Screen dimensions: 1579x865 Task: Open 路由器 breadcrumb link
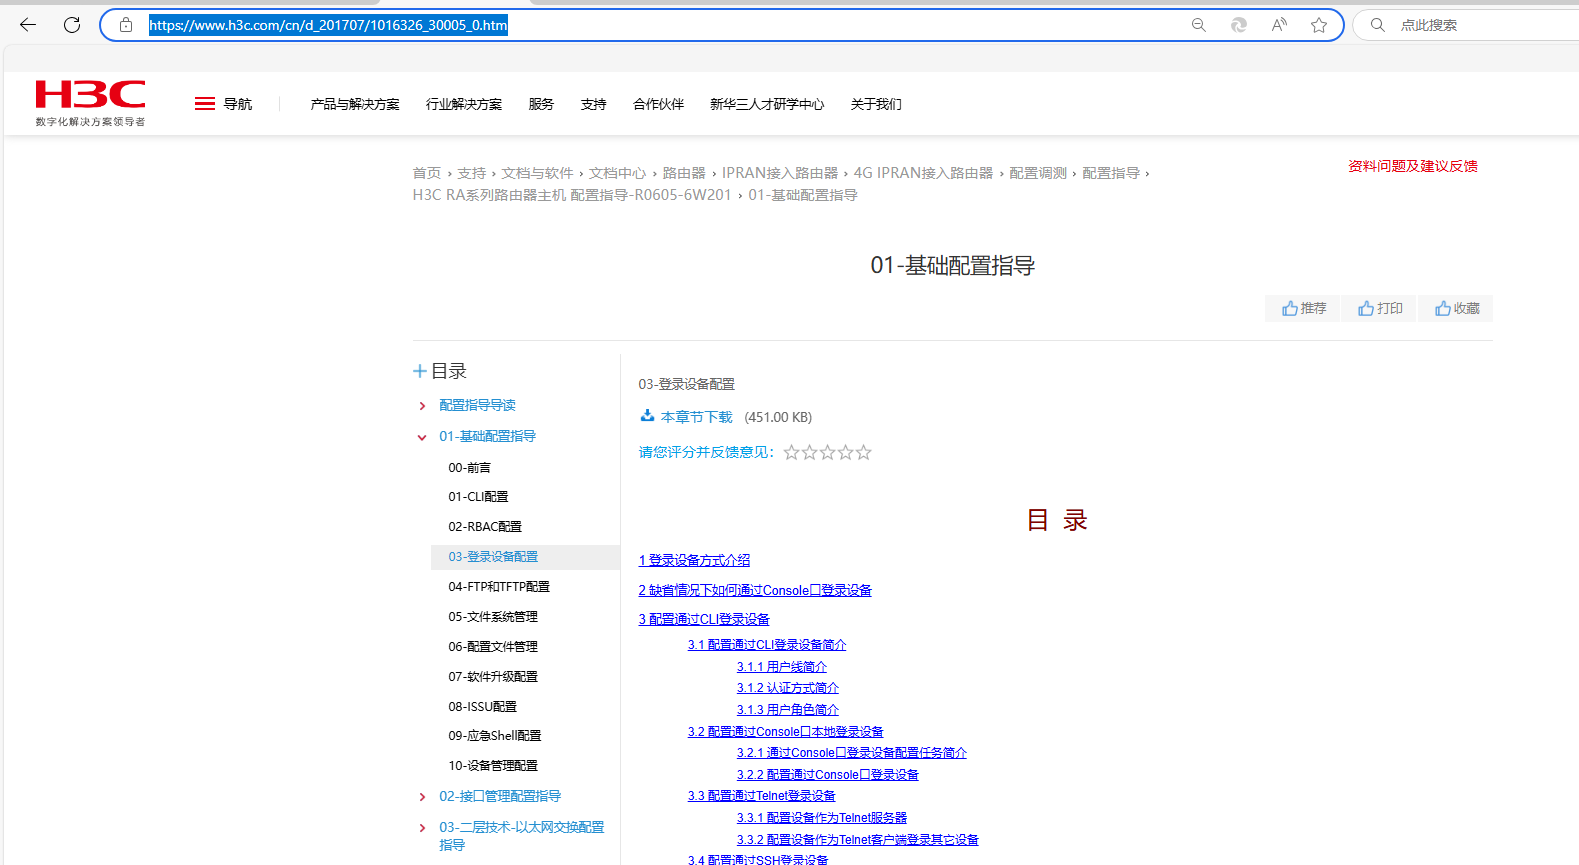pos(684,173)
